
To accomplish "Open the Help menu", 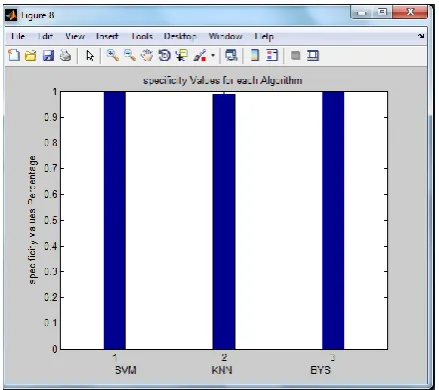I will click(x=264, y=36).
